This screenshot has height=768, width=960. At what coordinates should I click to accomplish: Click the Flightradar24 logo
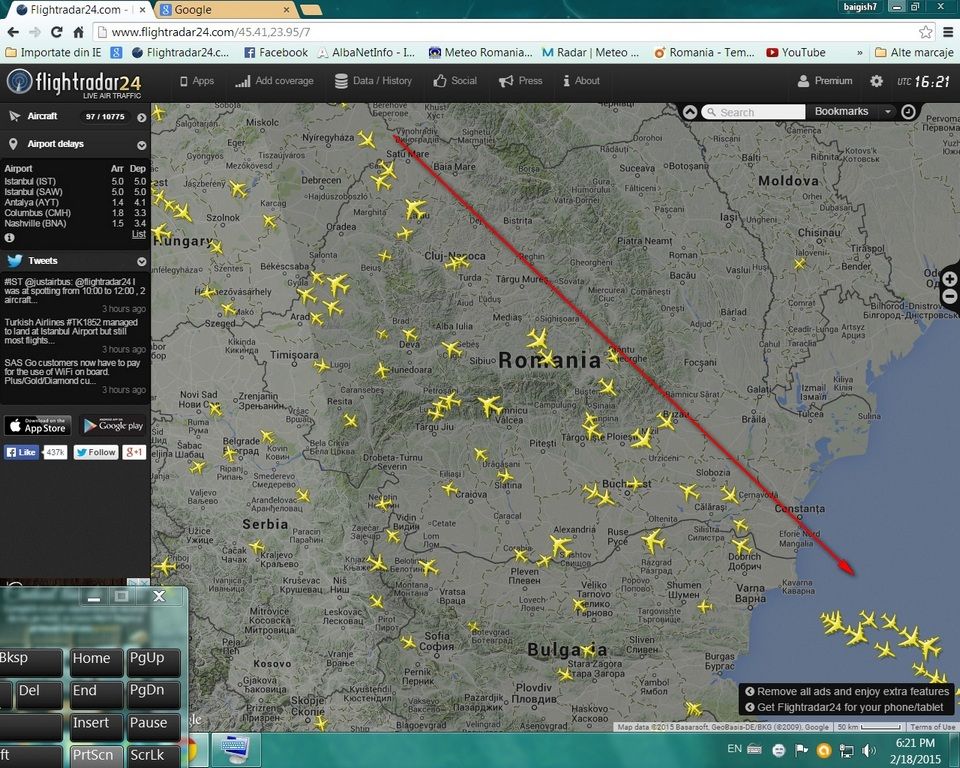pyautogui.click(x=74, y=83)
